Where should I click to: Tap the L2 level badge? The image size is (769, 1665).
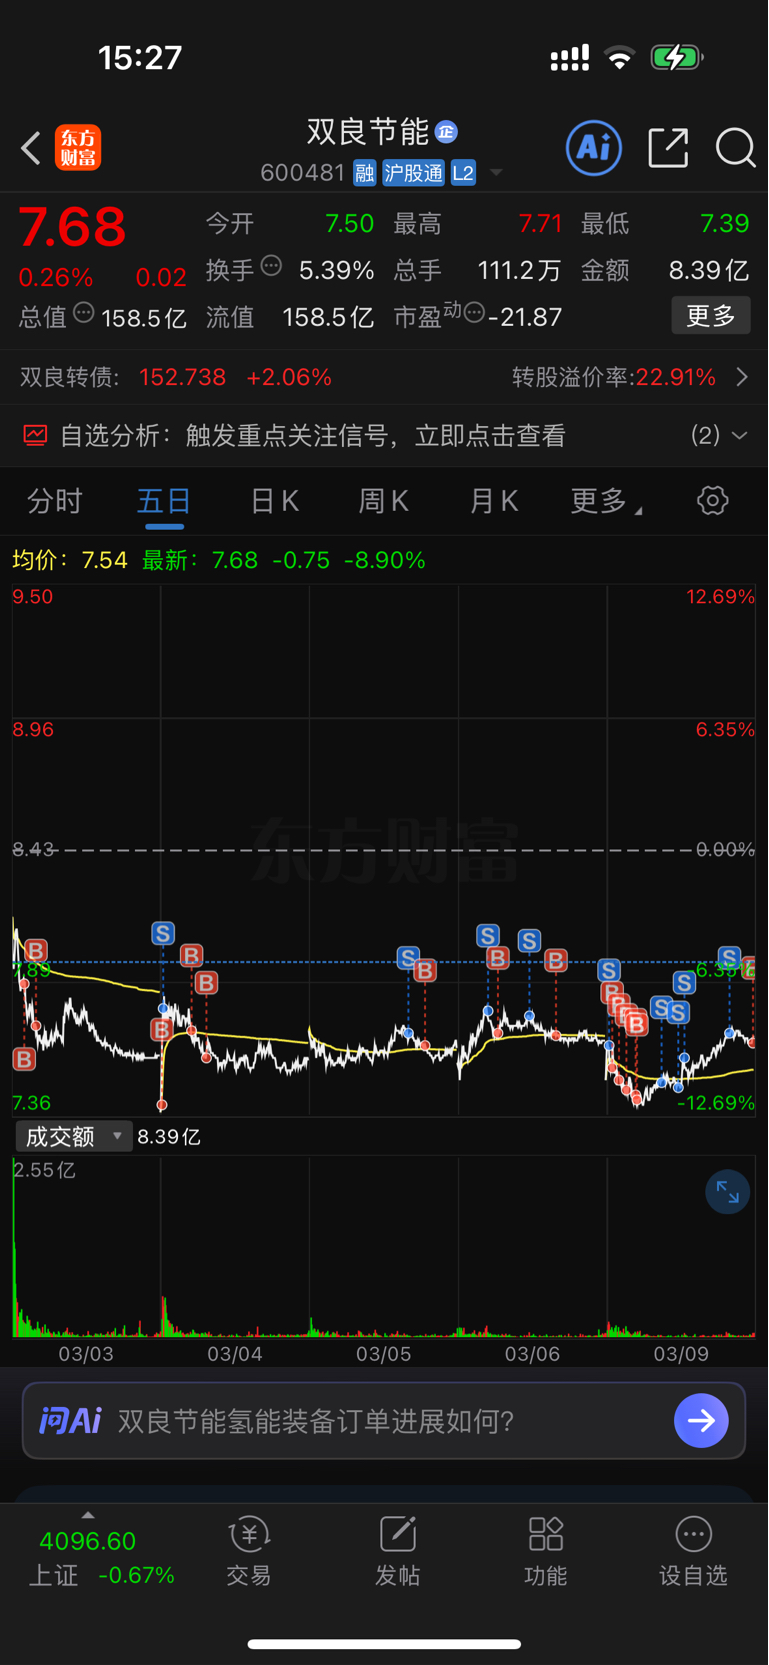(463, 173)
